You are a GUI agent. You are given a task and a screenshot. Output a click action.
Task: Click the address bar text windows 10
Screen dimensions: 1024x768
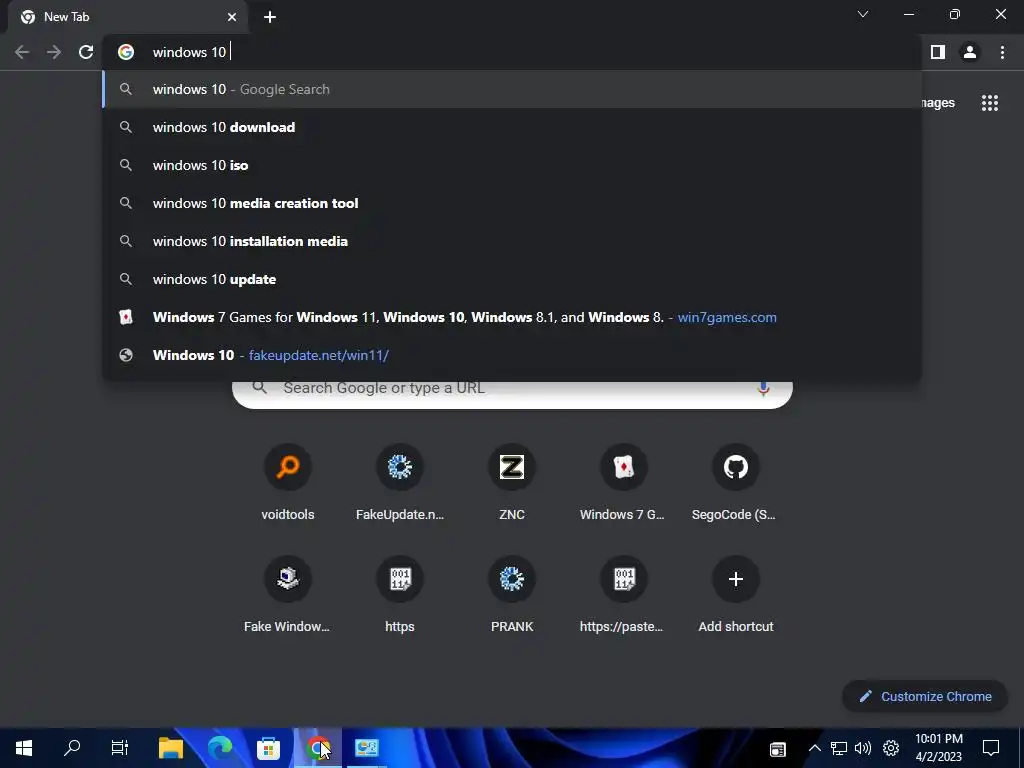coord(189,52)
